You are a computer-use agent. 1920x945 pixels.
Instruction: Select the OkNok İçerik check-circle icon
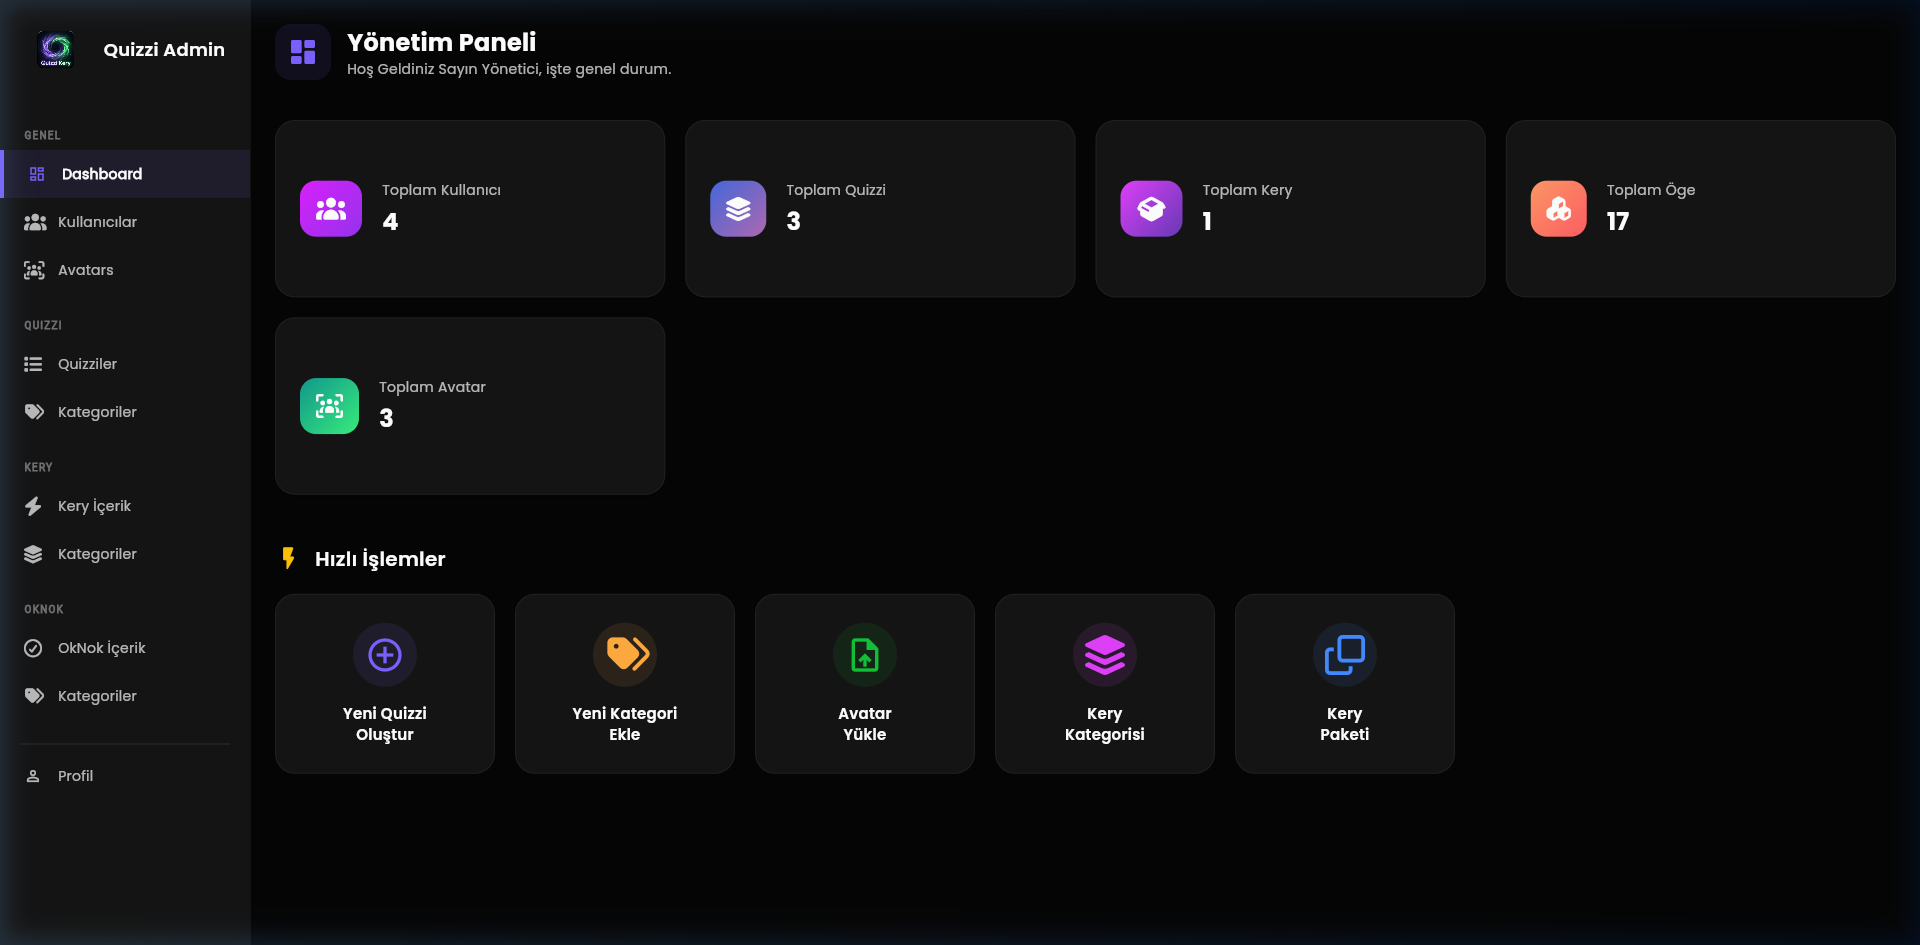coord(34,648)
